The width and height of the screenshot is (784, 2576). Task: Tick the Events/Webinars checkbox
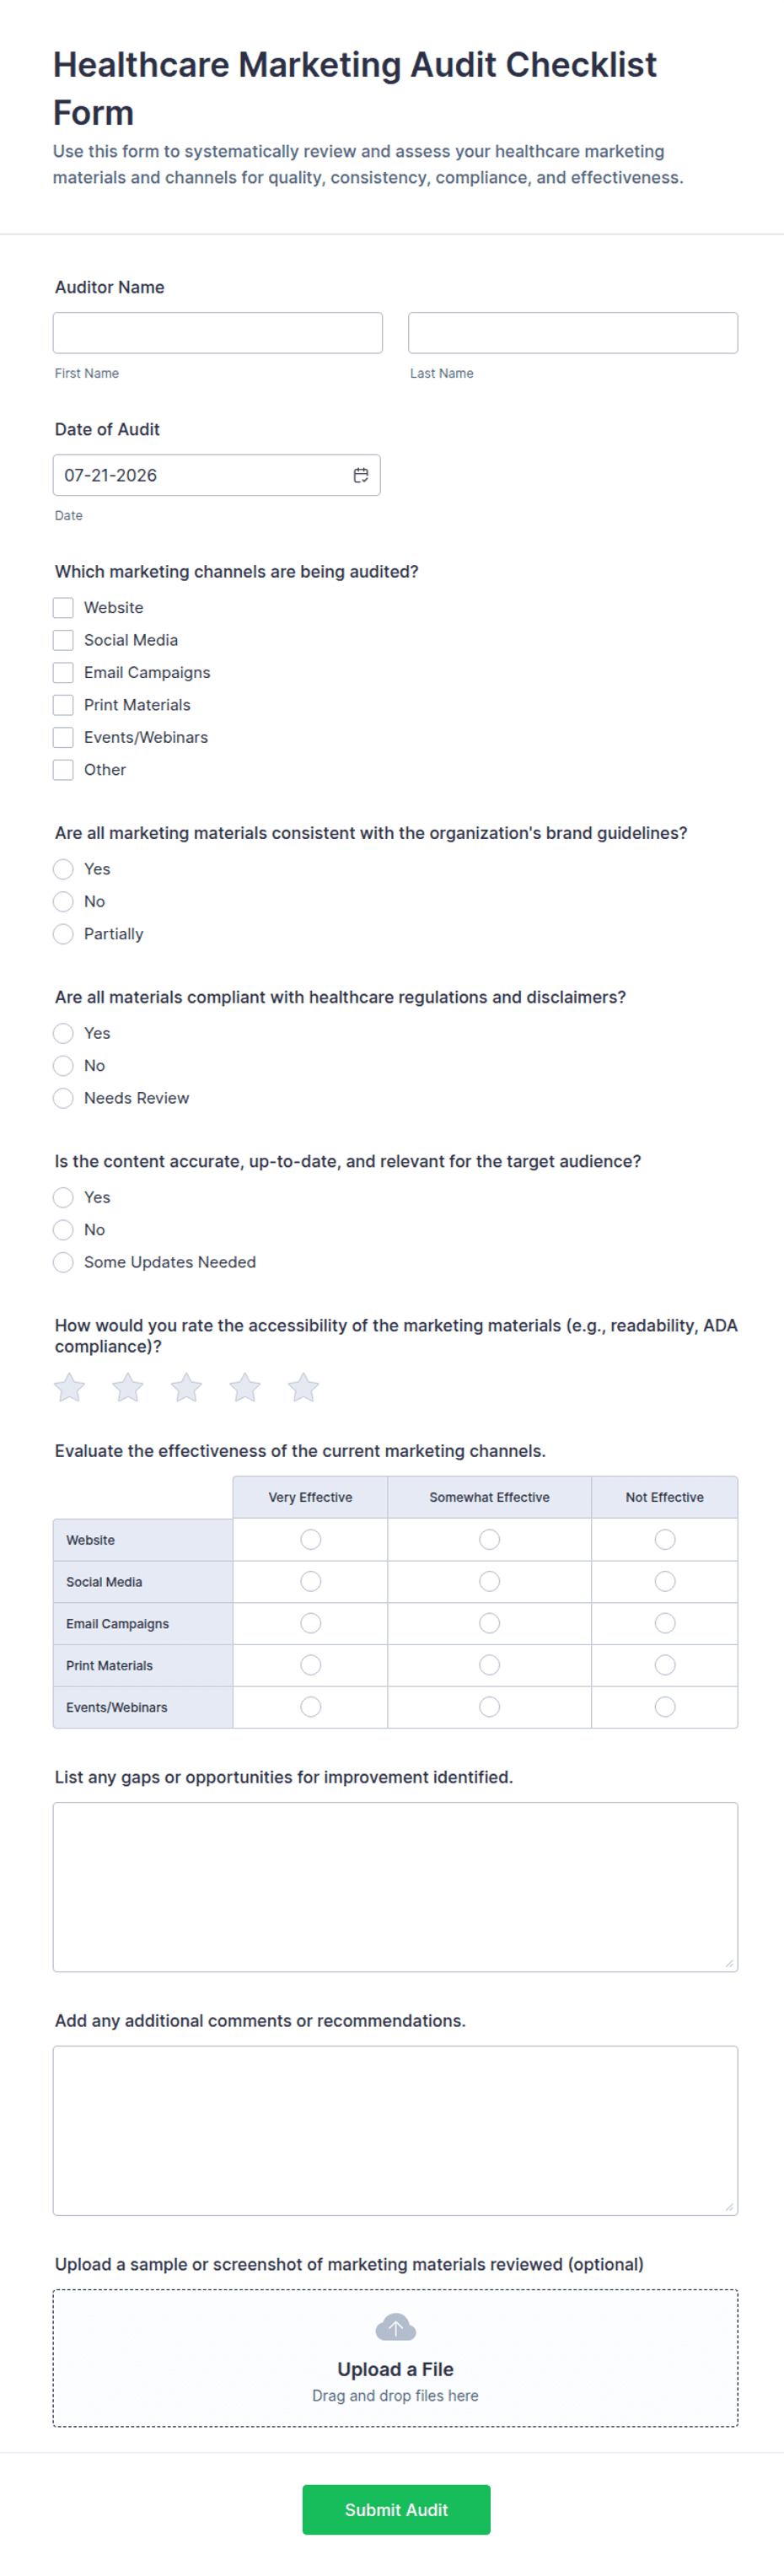pos(63,737)
